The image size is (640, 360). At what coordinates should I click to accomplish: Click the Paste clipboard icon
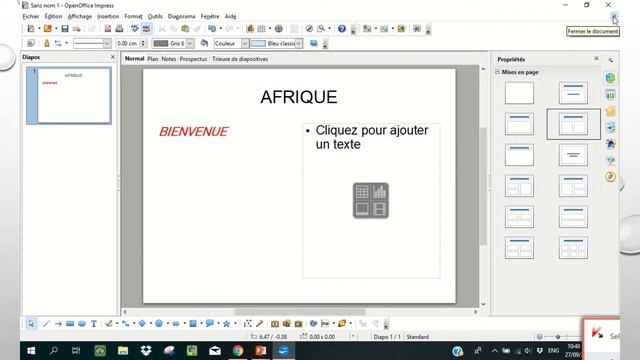click(185, 29)
